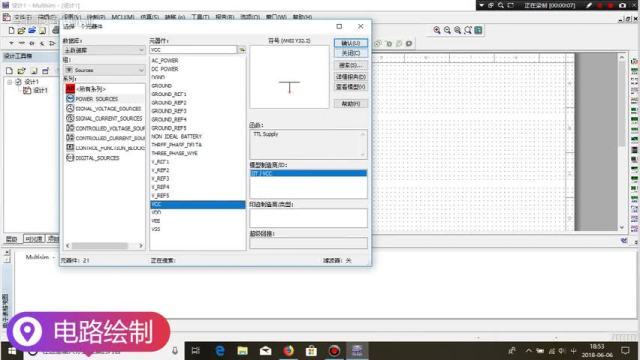Open the 工具 (Tools) menu
The width and height of the screenshot is (640, 360).
200,17
